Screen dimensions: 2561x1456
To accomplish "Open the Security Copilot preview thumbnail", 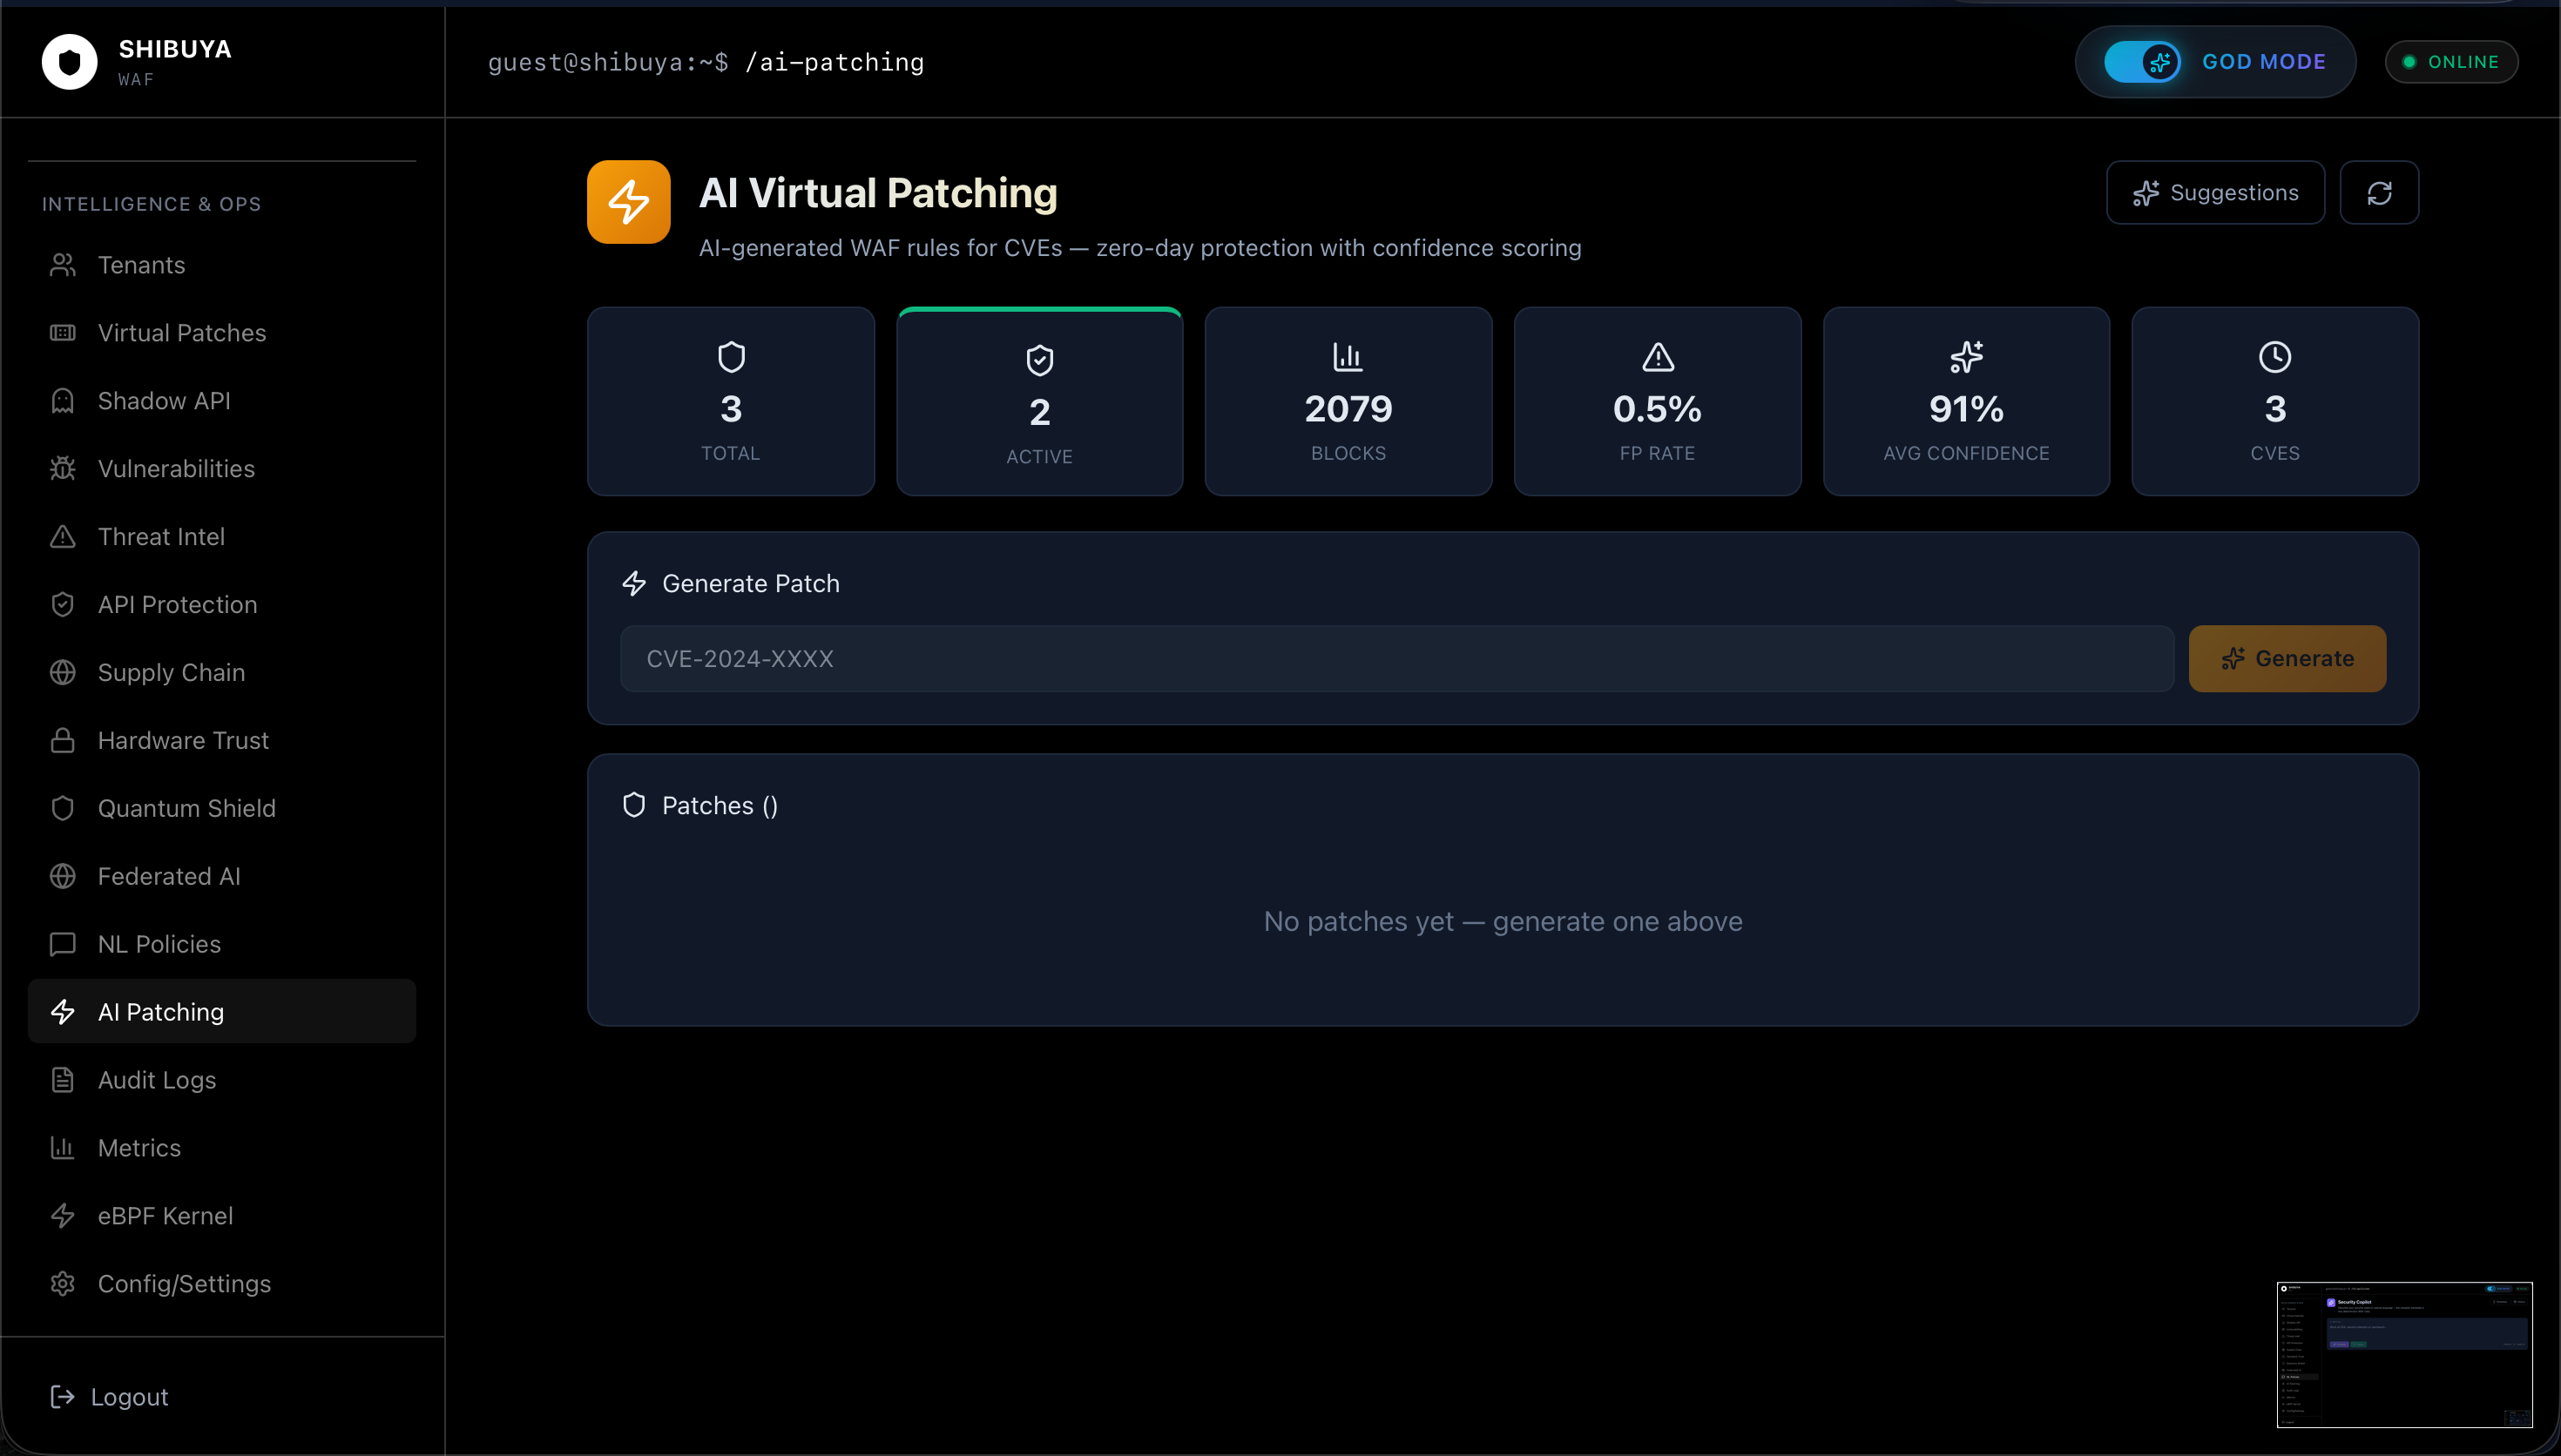I will click(x=2404, y=1354).
